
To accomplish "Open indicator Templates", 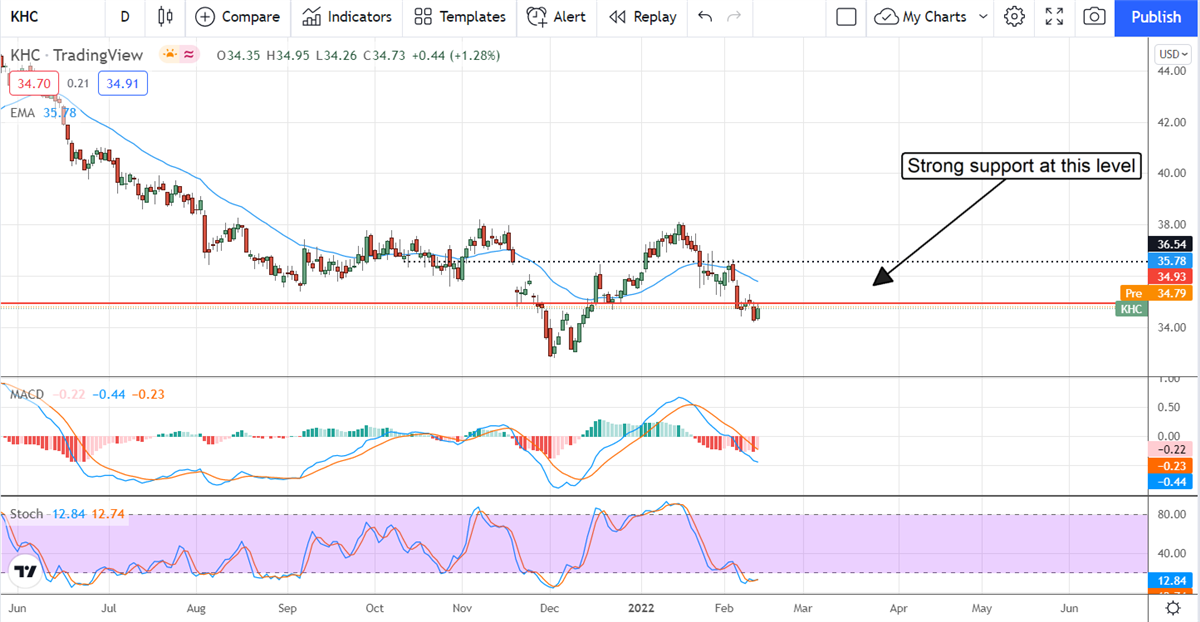I will click(459, 17).
